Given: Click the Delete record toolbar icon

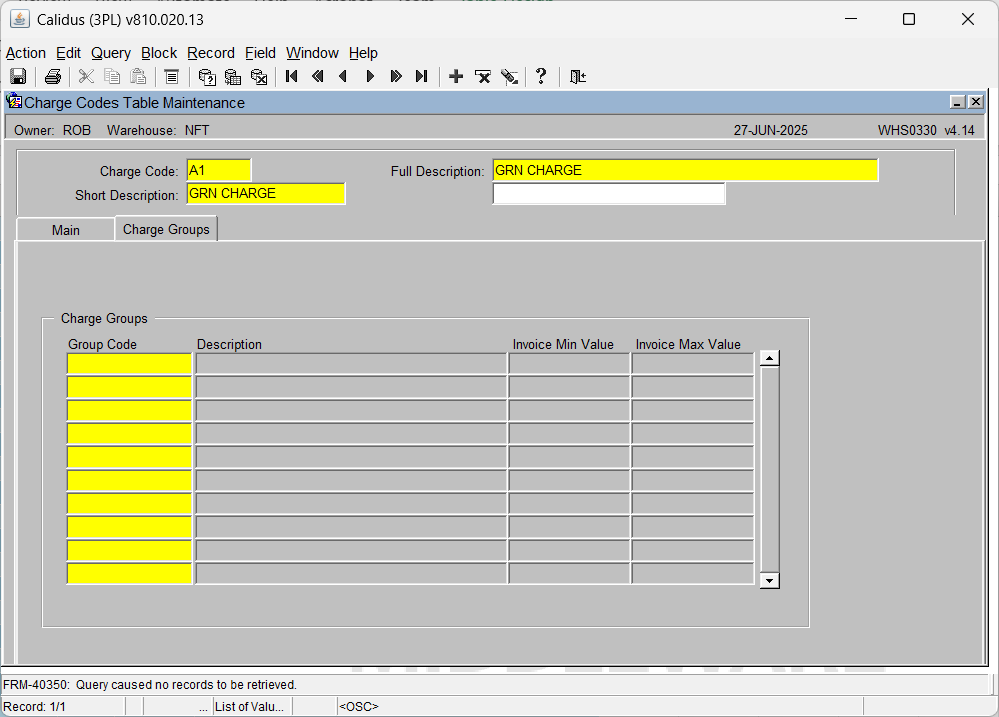Looking at the screenshot, I should tap(483, 76).
